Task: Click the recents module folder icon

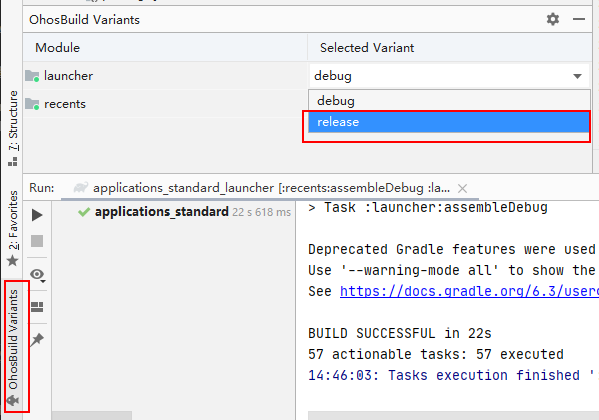Action: 32,104
